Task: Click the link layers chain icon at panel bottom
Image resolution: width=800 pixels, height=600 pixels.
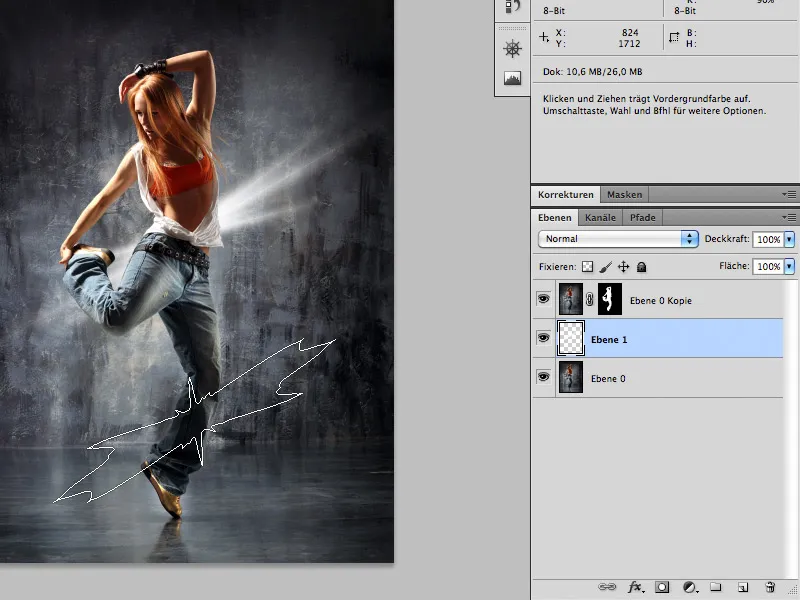Action: [x=607, y=587]
